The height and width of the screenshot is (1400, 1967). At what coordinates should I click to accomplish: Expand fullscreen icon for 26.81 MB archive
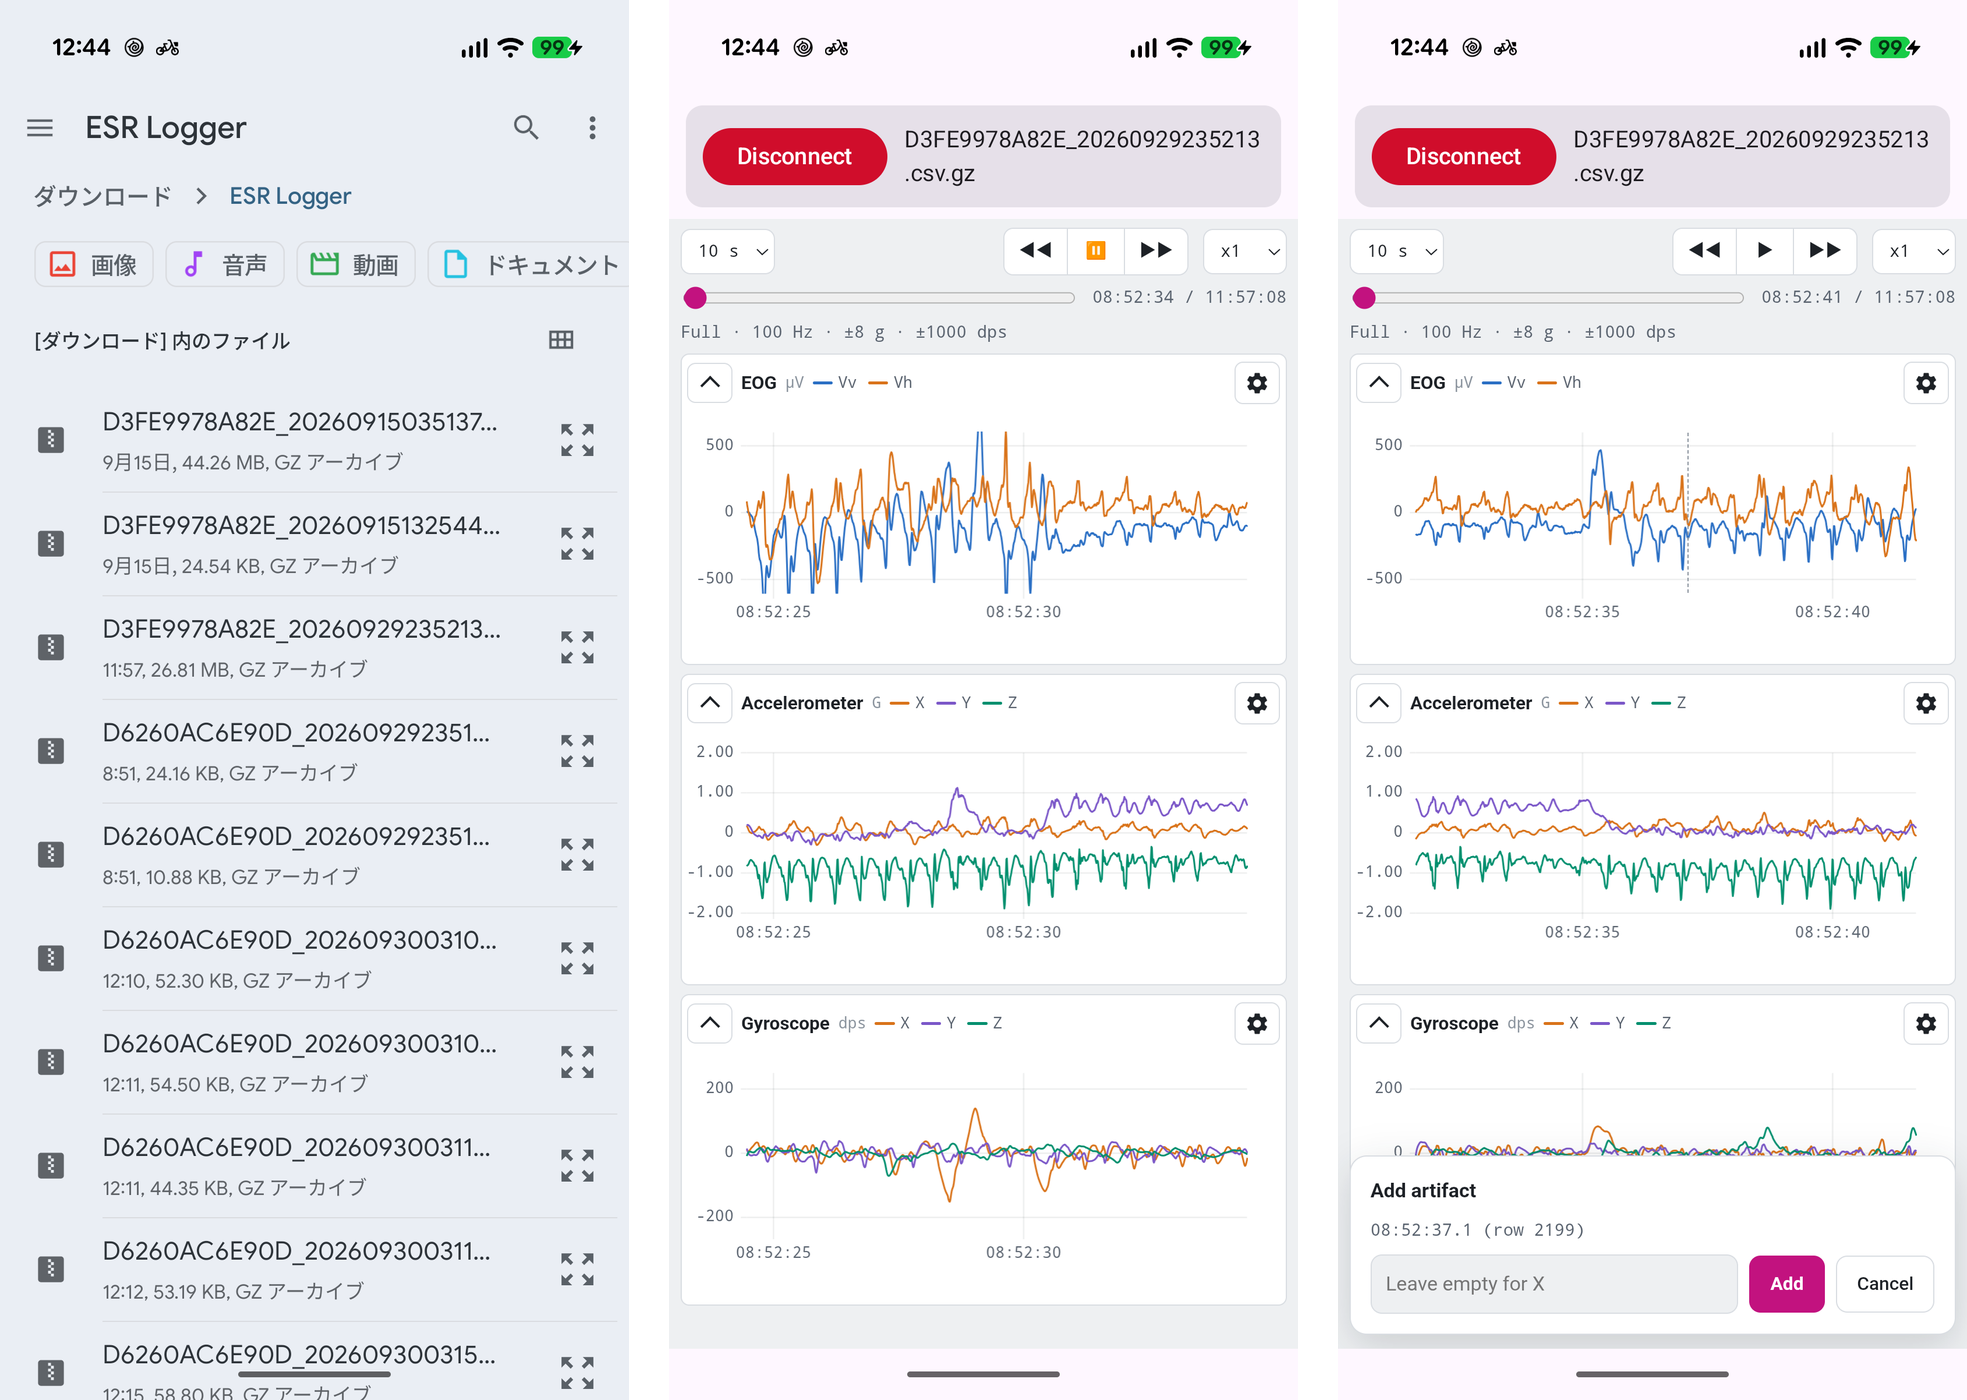tap(577, 647)
